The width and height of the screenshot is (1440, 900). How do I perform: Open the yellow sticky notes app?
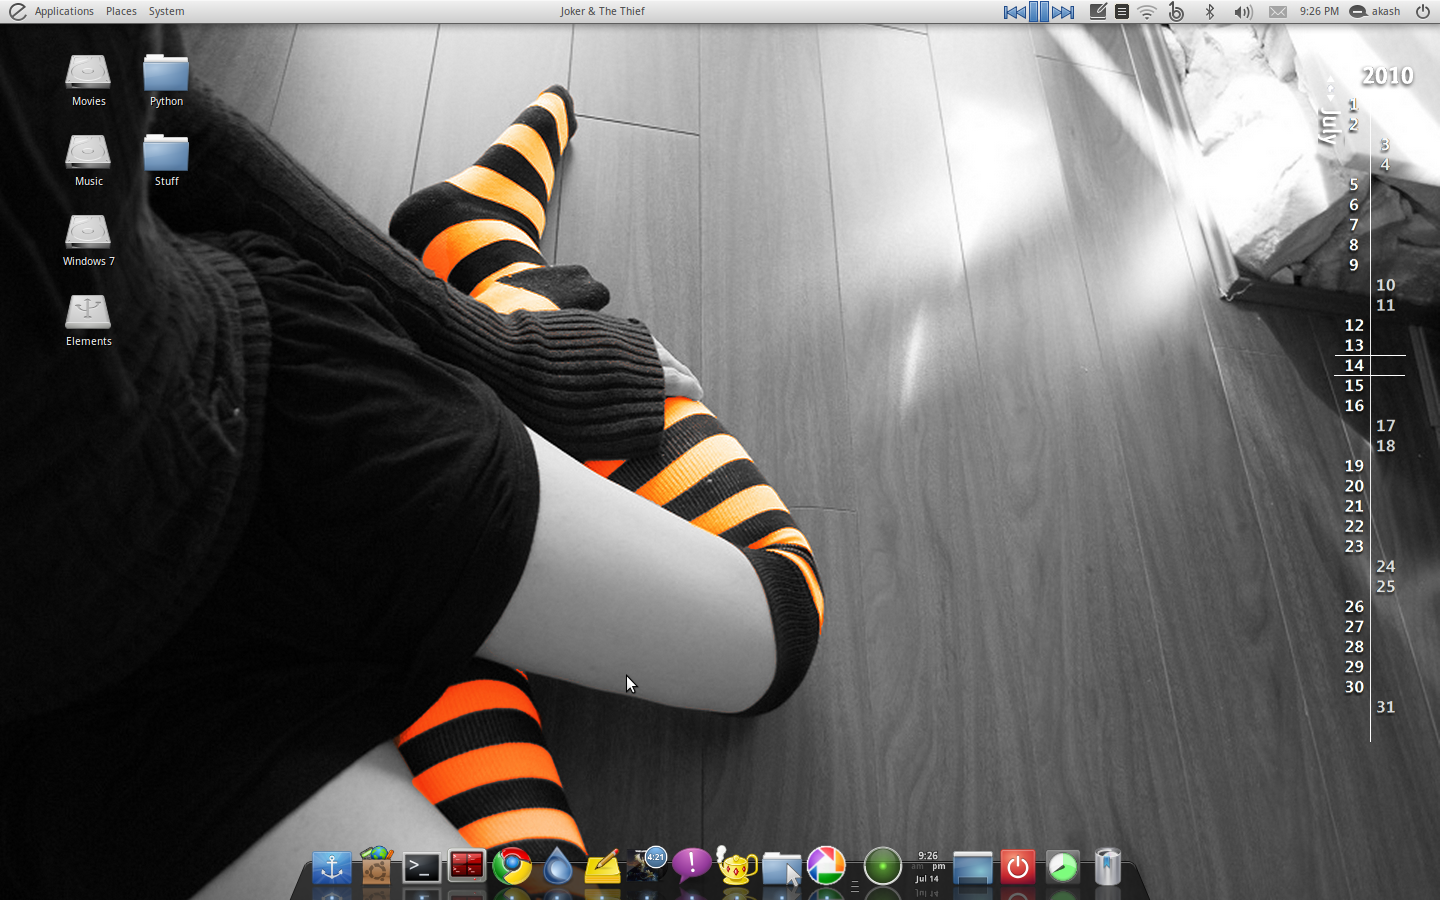(x=602, y=867)
